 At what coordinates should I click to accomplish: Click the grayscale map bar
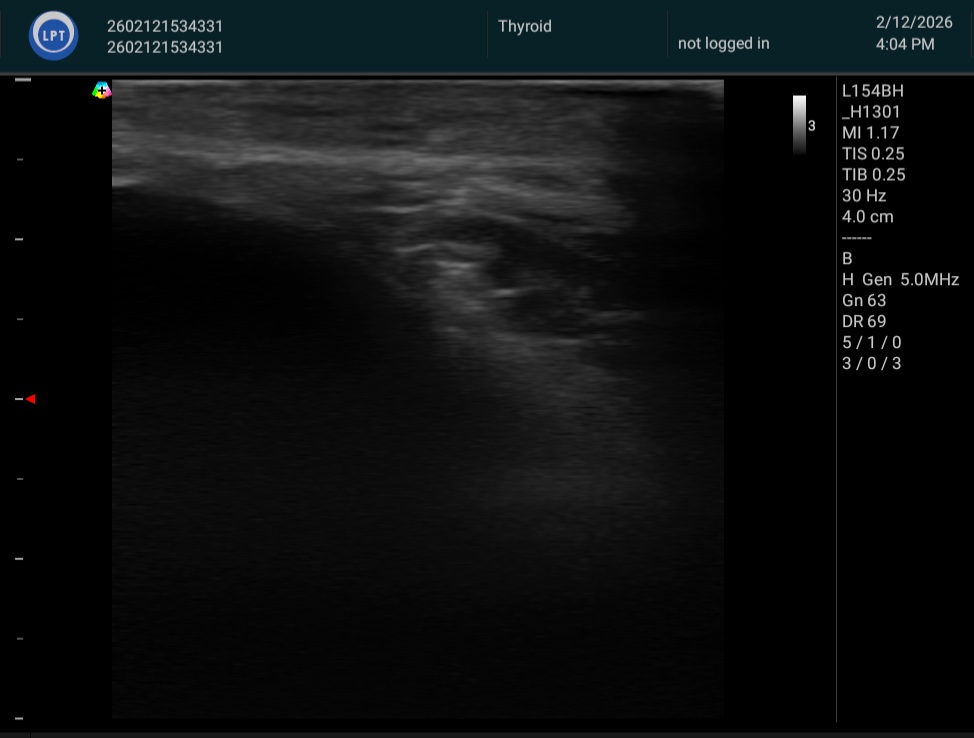click(x=799, y=124)
